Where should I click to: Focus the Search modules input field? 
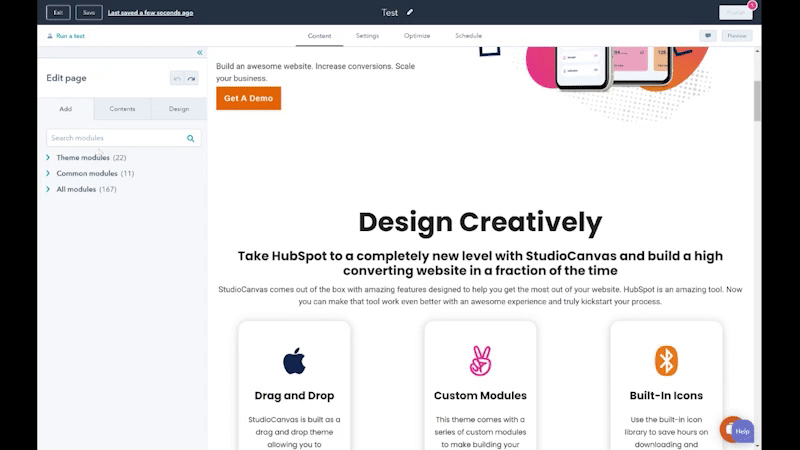click(x=123, y=138)
